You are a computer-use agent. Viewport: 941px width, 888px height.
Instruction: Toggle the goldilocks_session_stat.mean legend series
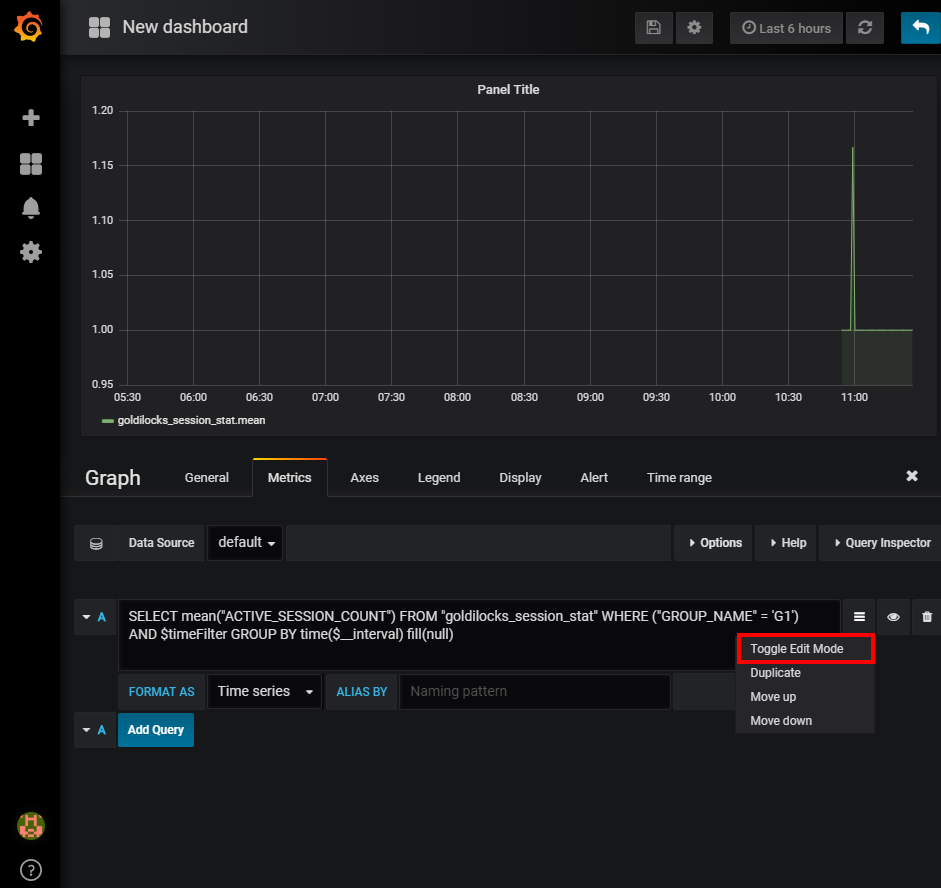[189, 420]
